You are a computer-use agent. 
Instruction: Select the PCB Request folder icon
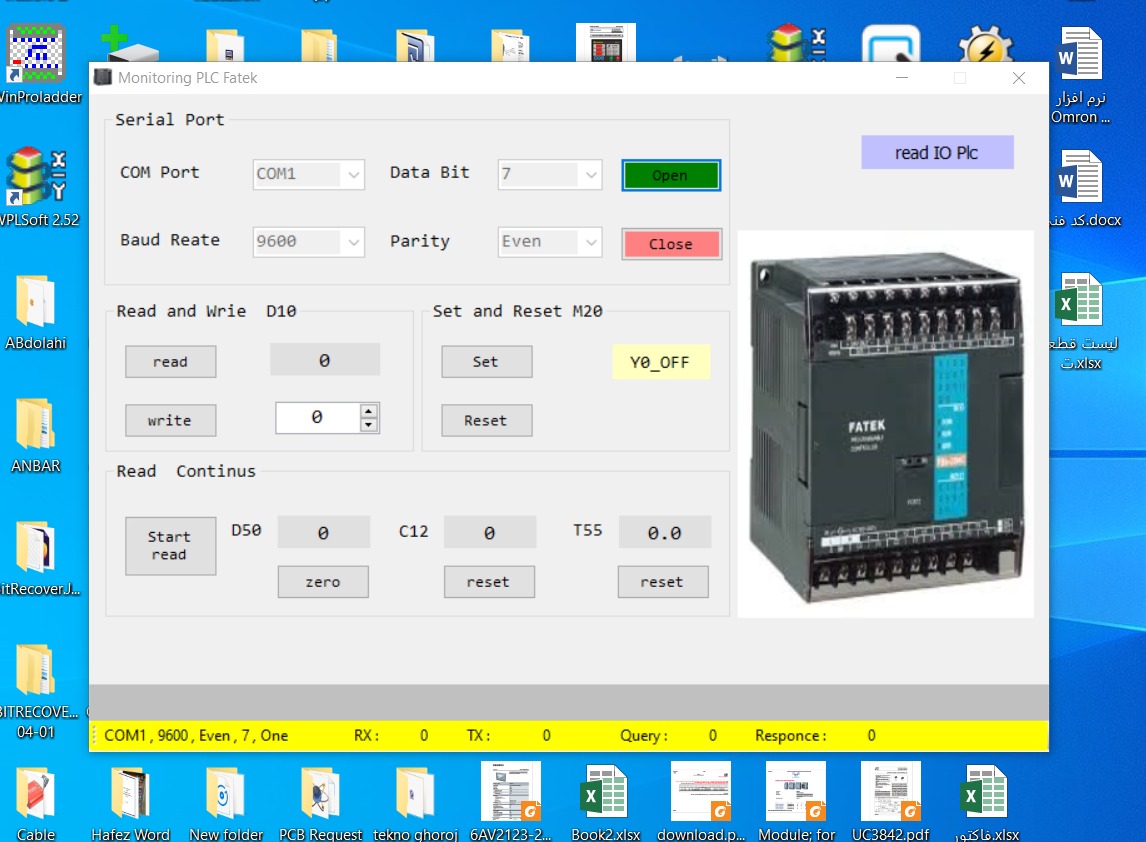(x=321, y=793)
